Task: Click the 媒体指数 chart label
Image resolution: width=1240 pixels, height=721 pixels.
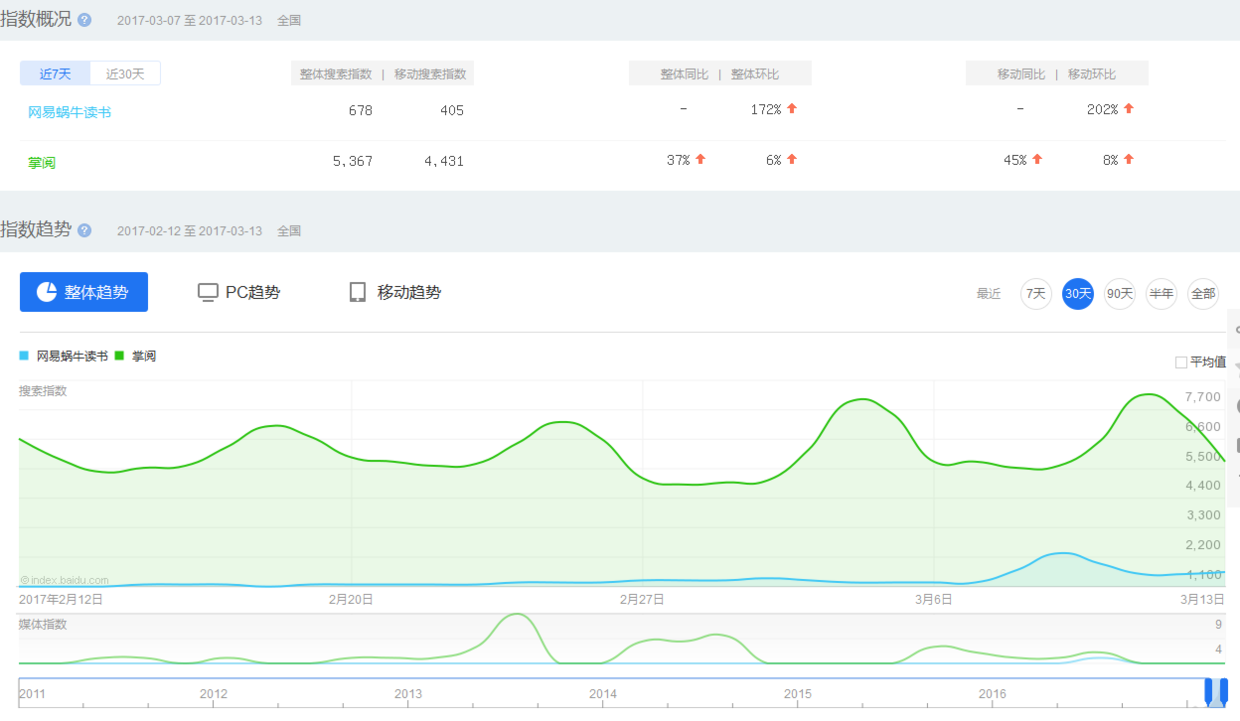Action: (43, 625)
